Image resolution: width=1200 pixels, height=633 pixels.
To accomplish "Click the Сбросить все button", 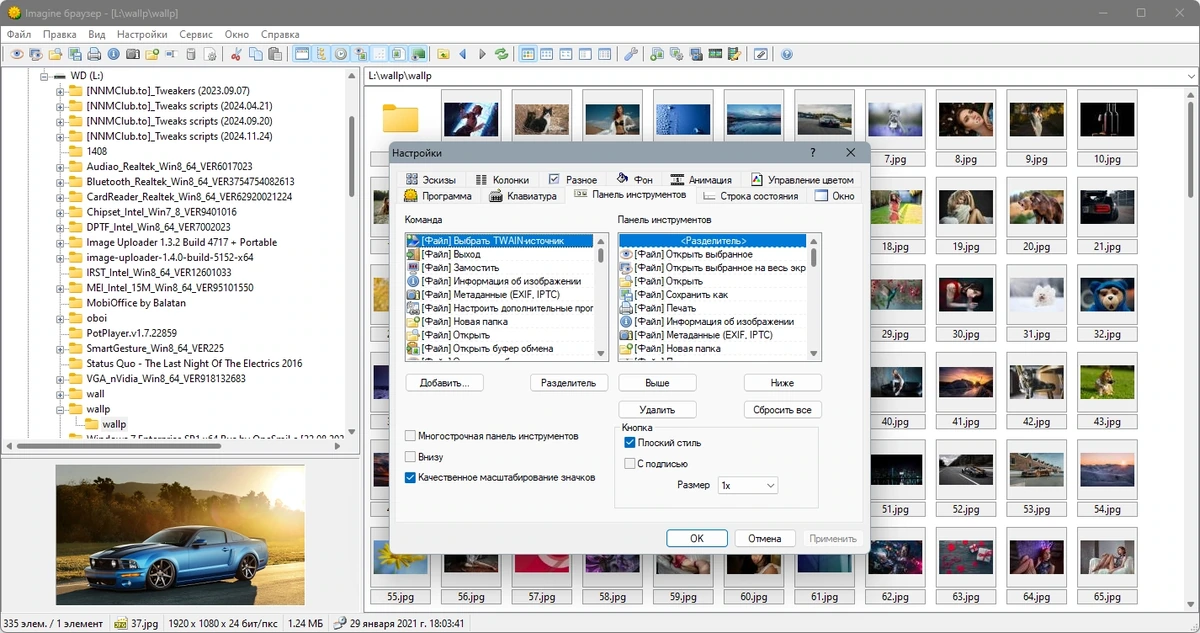I will click(782, 410).
